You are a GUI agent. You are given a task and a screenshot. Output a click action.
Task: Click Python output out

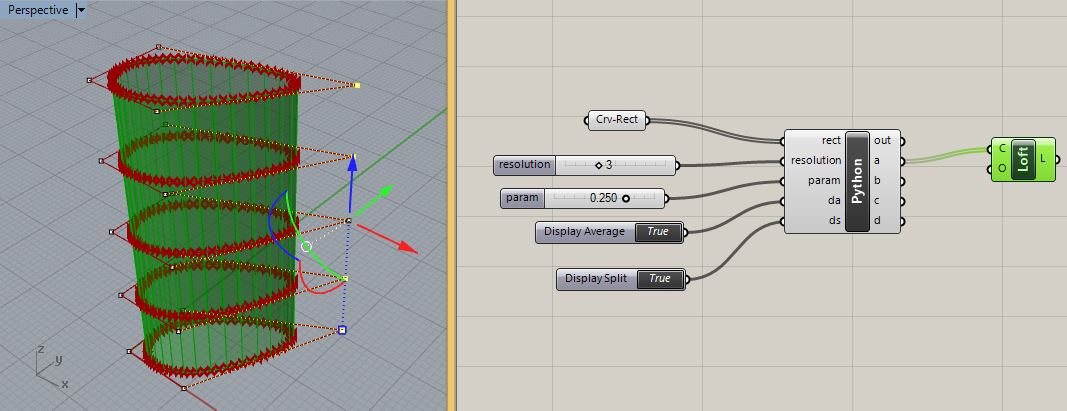[x=883, y=140]
